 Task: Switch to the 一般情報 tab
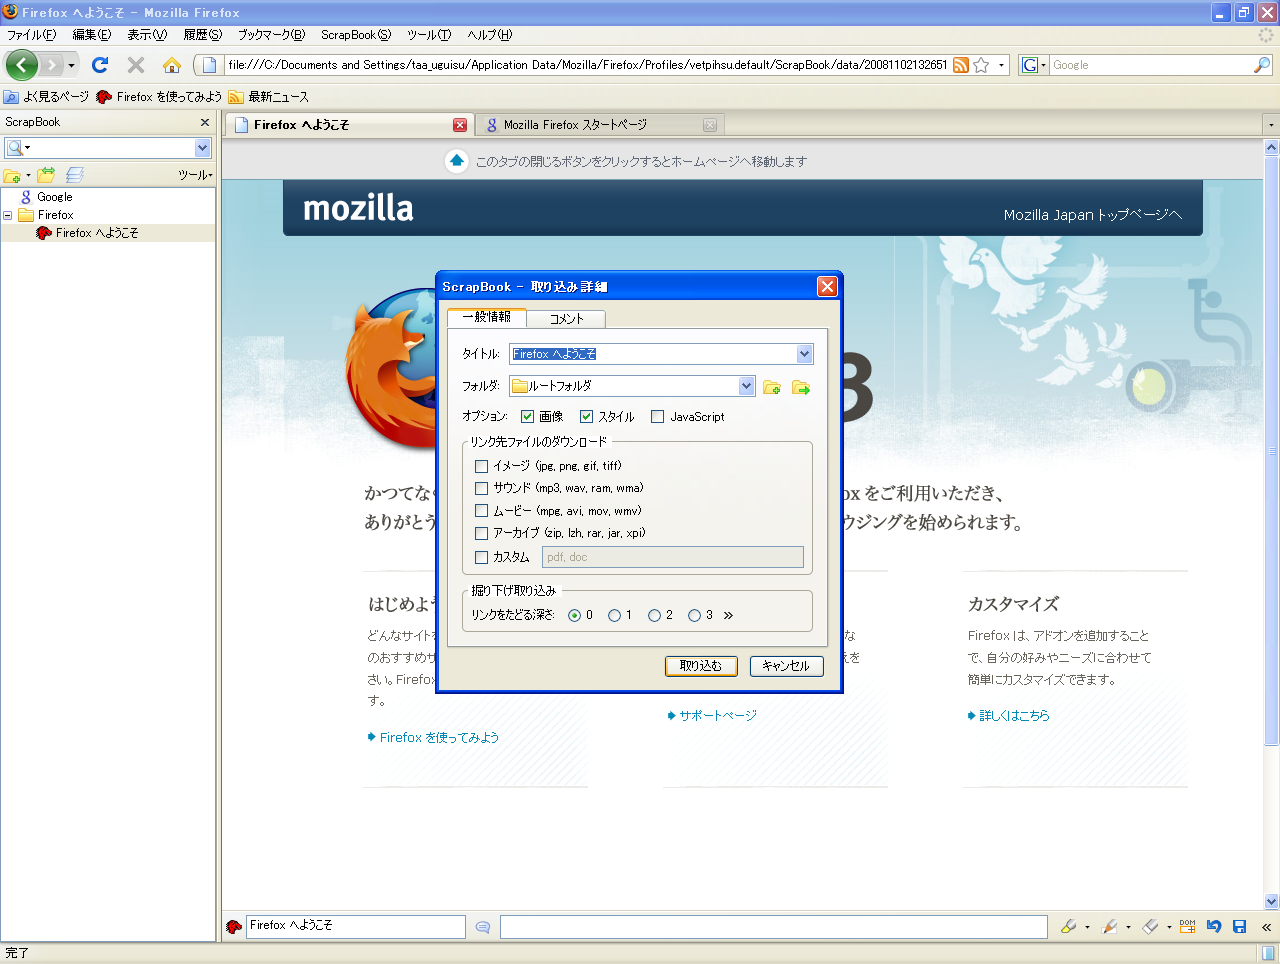487,317
